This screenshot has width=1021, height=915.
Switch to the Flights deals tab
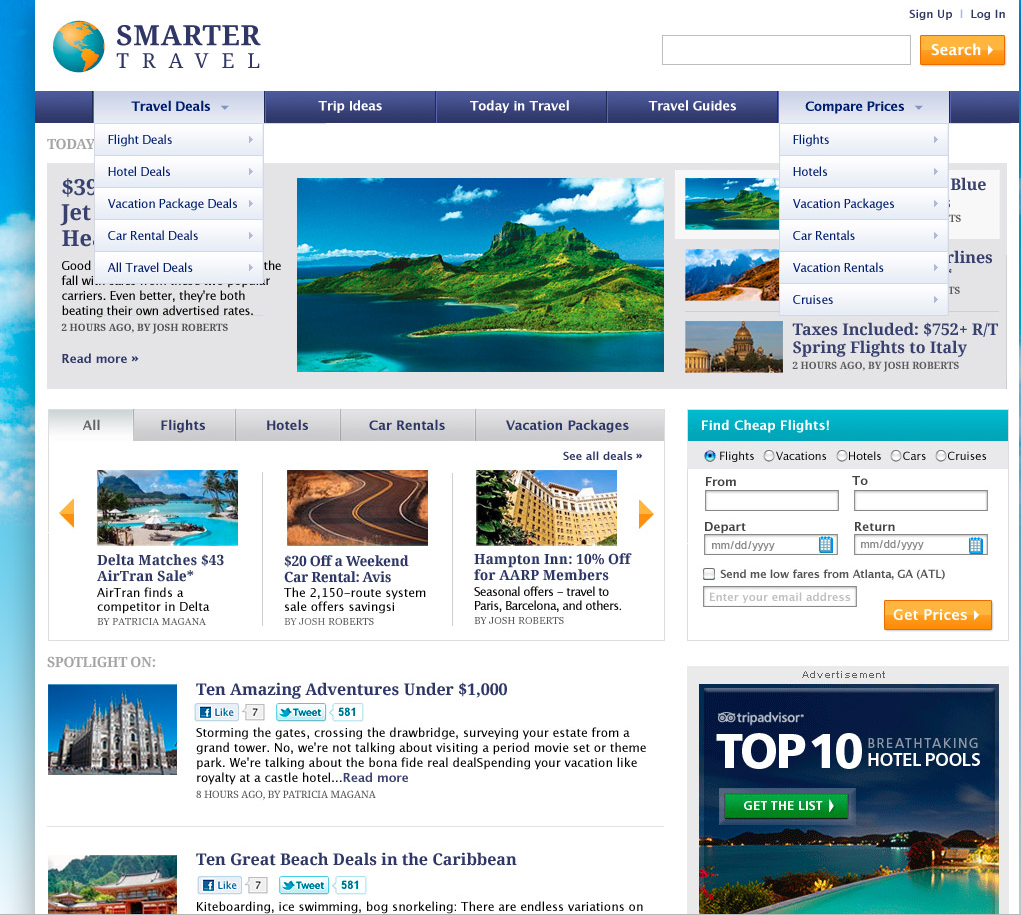(x=184, y=425)
